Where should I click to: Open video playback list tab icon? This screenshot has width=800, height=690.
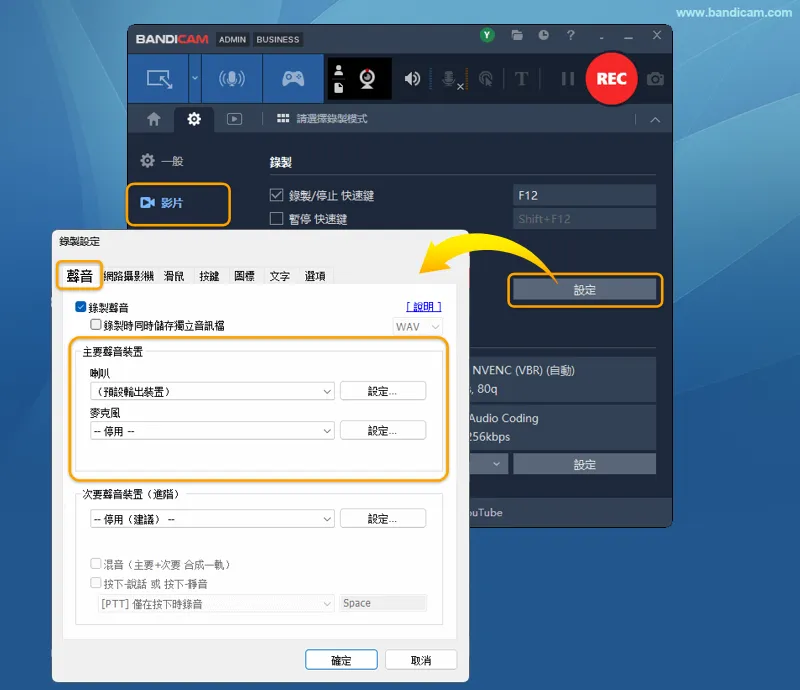coord(234,119)
